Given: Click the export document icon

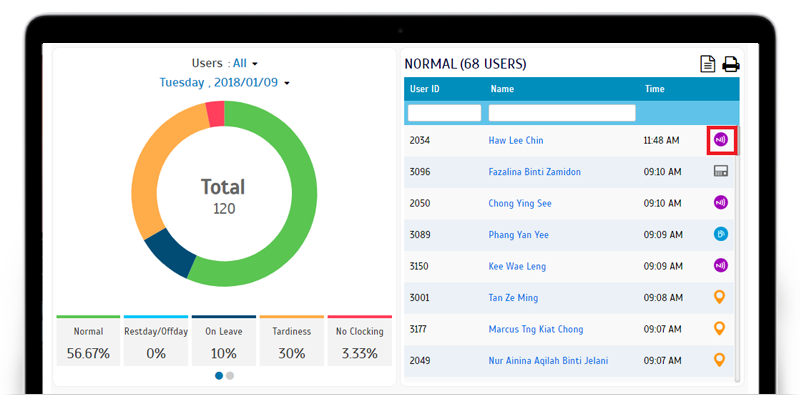Looking at the screenshot, I should click(707, 64).
